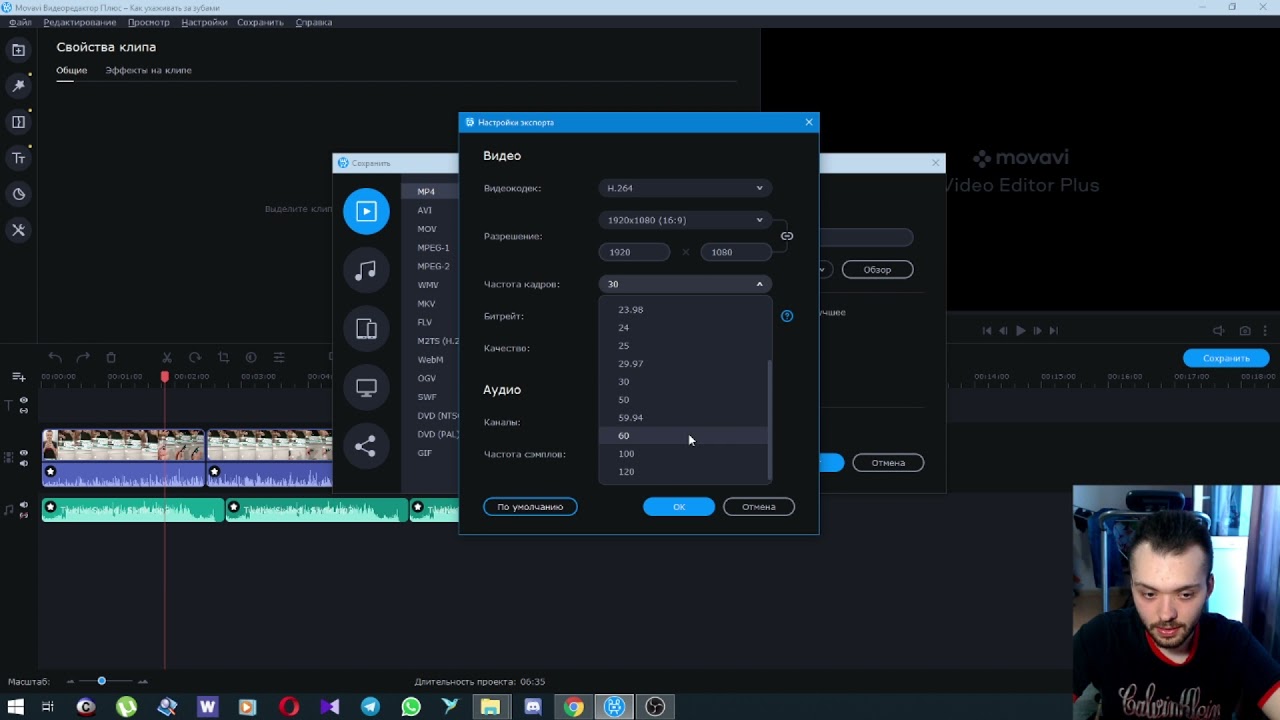
Task: Click Отмена in expert settings dialog
Action: pos(759,507)
